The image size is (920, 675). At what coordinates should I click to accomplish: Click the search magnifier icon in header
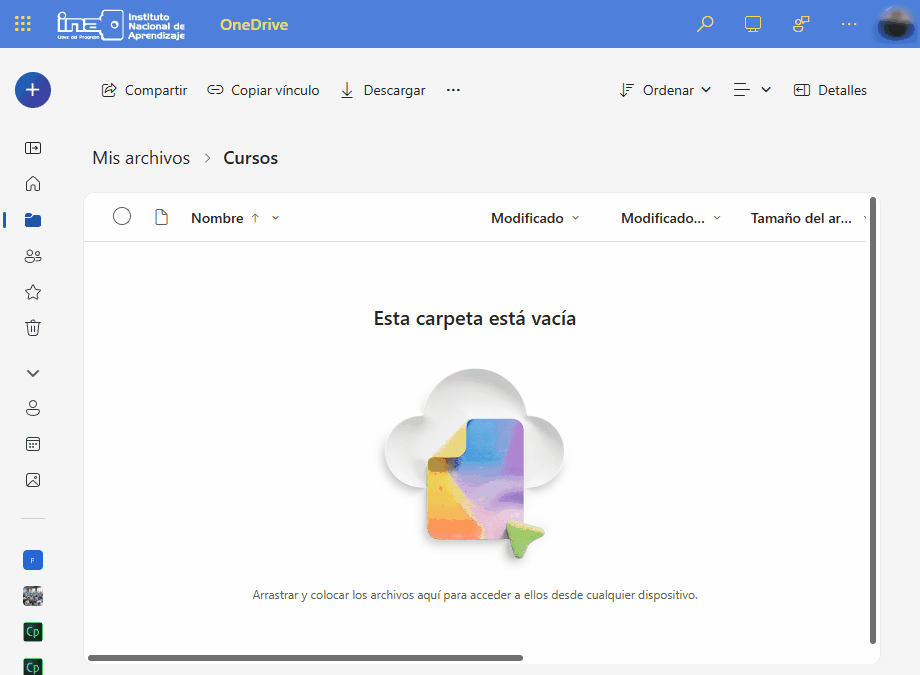coord(705,24)
